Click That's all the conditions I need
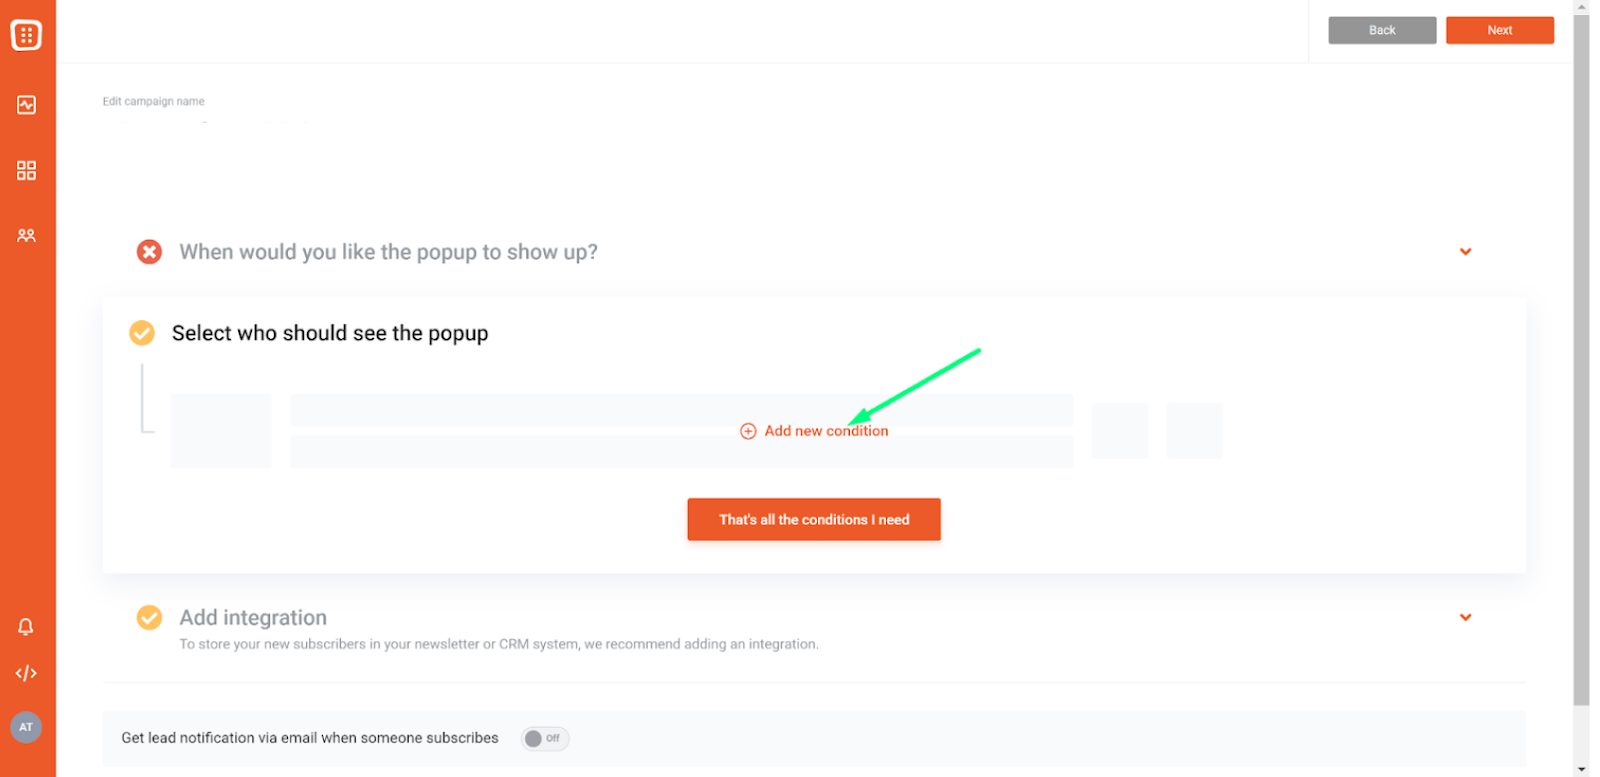The height and width of the screenshot is (777, 1600). click(x=814, y=520)
